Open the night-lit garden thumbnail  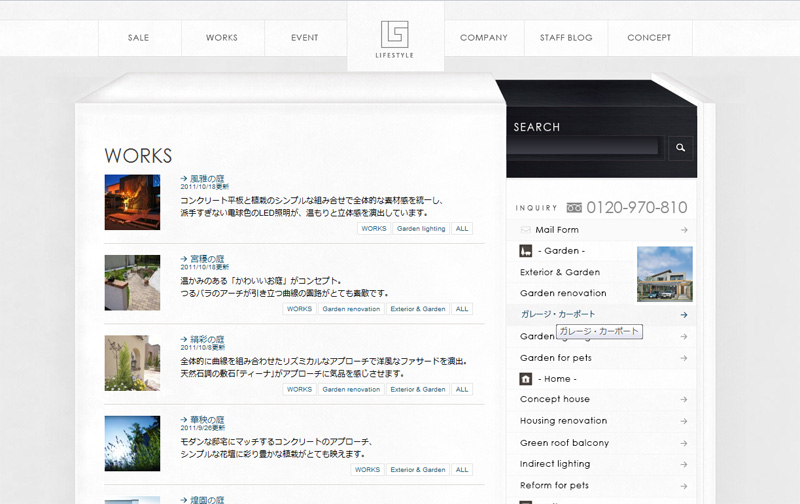coord(132,202)
